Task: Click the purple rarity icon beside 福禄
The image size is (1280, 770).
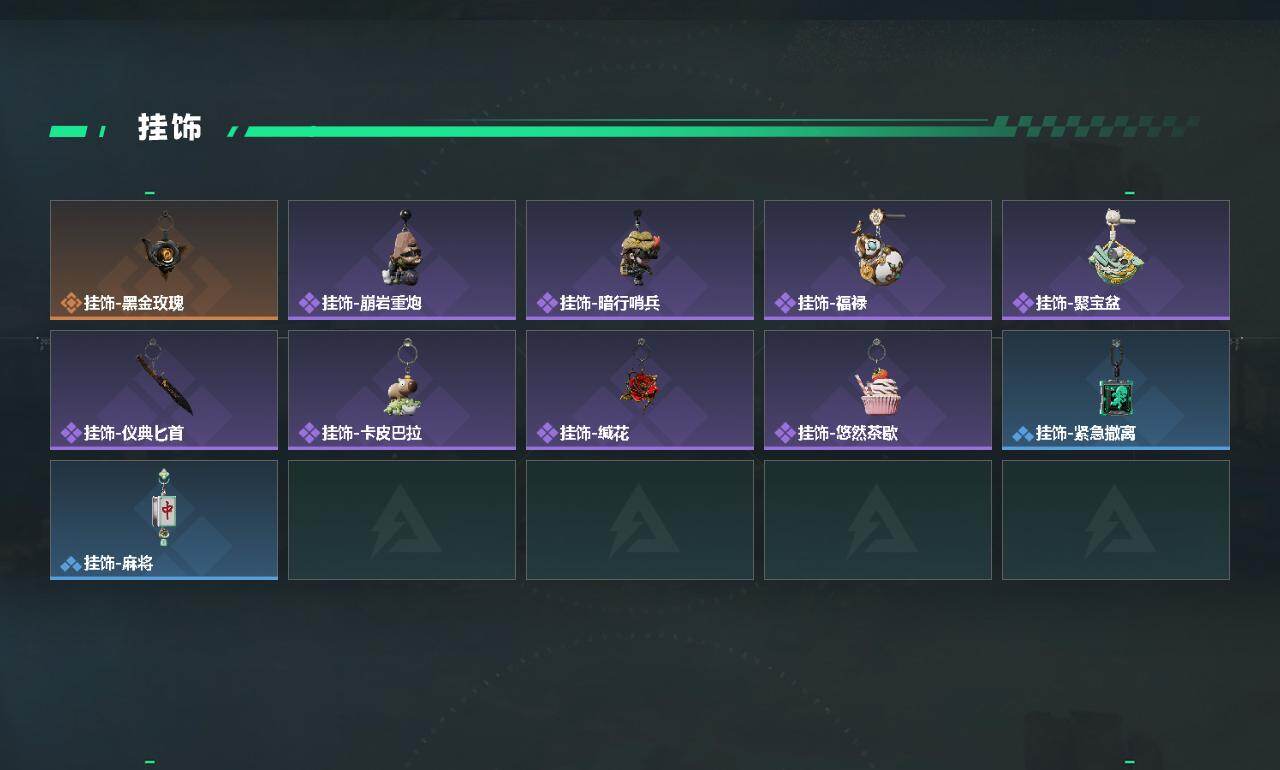Action: [785, 303]
